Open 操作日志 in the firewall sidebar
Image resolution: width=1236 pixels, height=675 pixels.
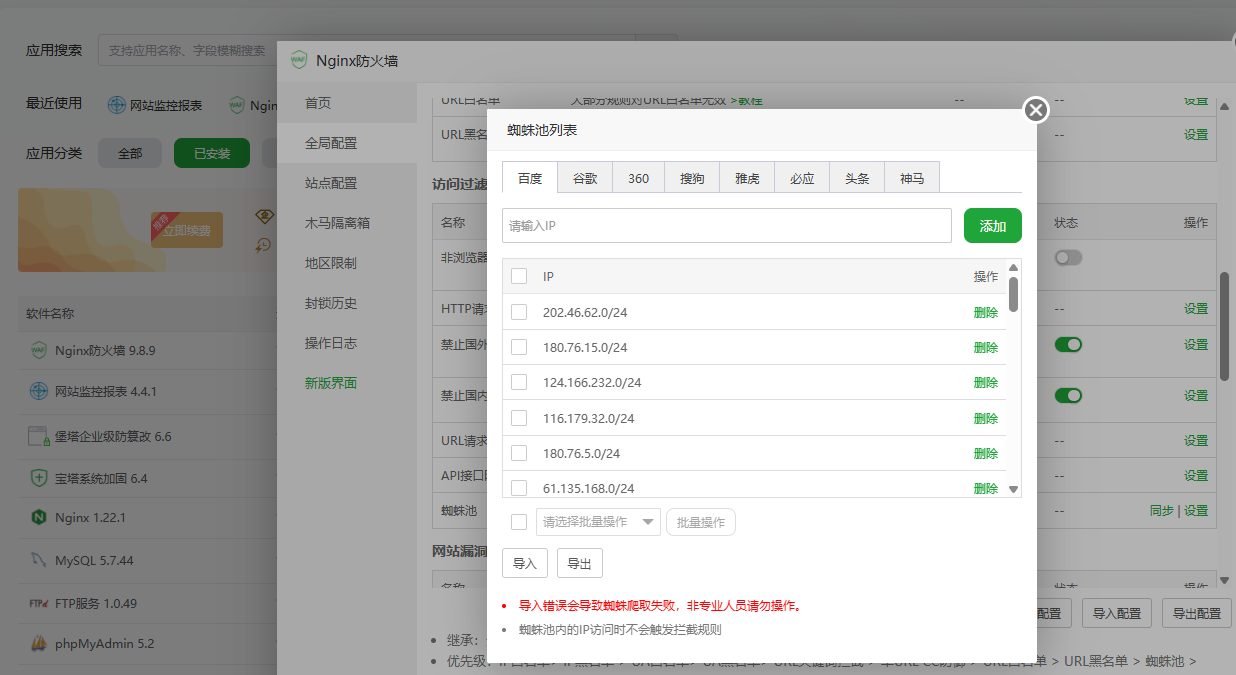coord(347,343)
